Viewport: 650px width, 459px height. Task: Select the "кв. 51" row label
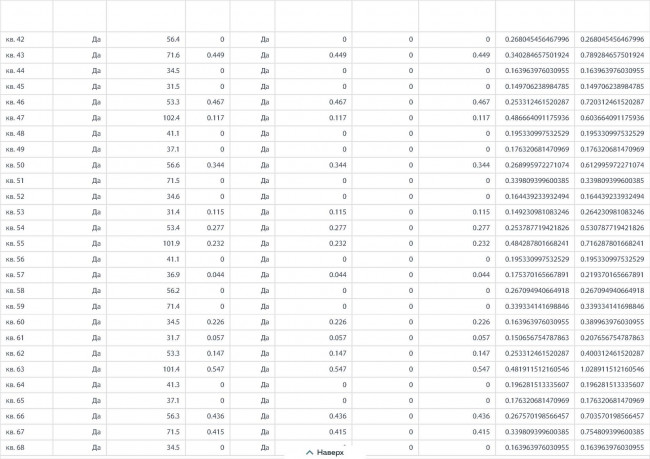(15, 181)
